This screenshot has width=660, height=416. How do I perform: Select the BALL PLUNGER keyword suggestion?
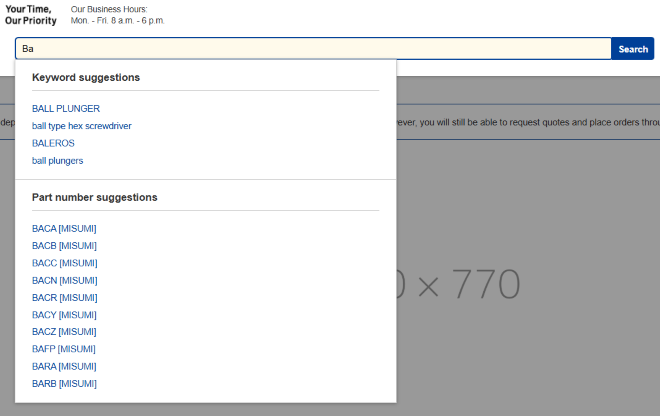pos(66,109)
